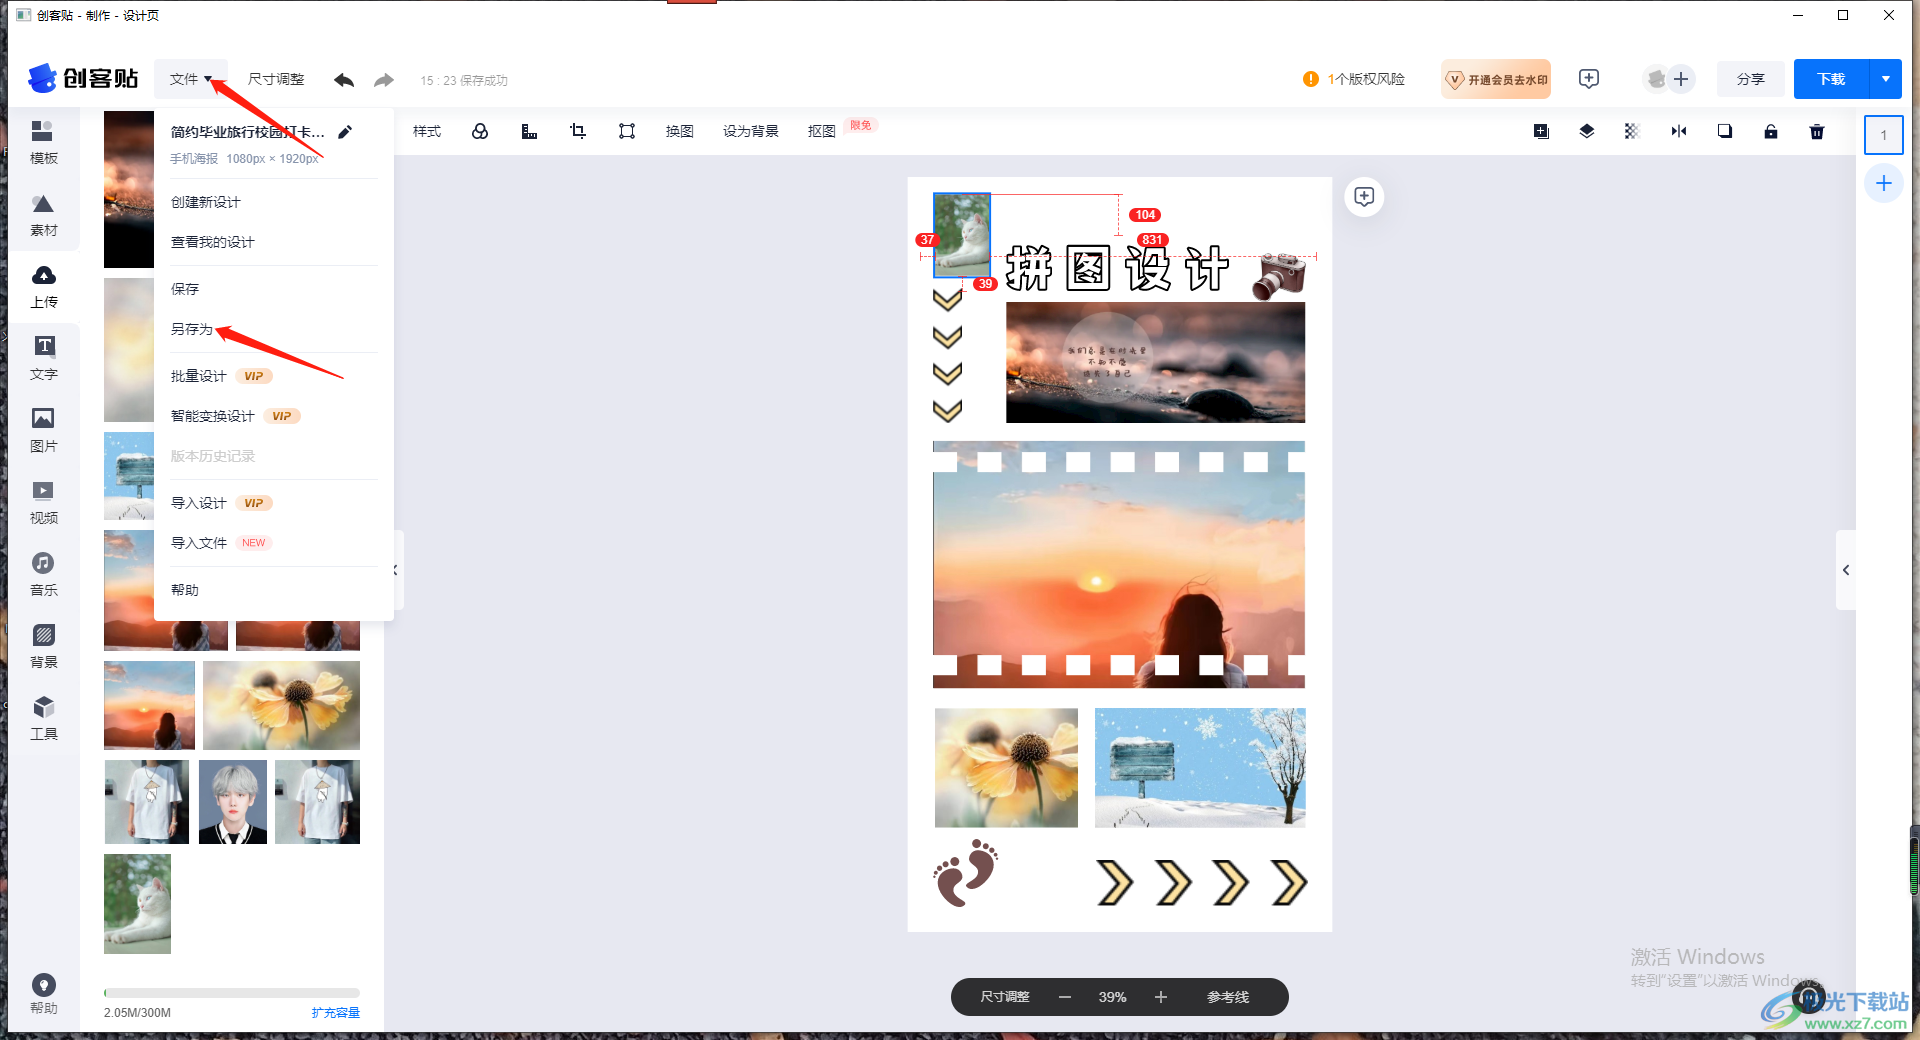
Task: Click the storage usage progress bar
Action: pos(232,993)
